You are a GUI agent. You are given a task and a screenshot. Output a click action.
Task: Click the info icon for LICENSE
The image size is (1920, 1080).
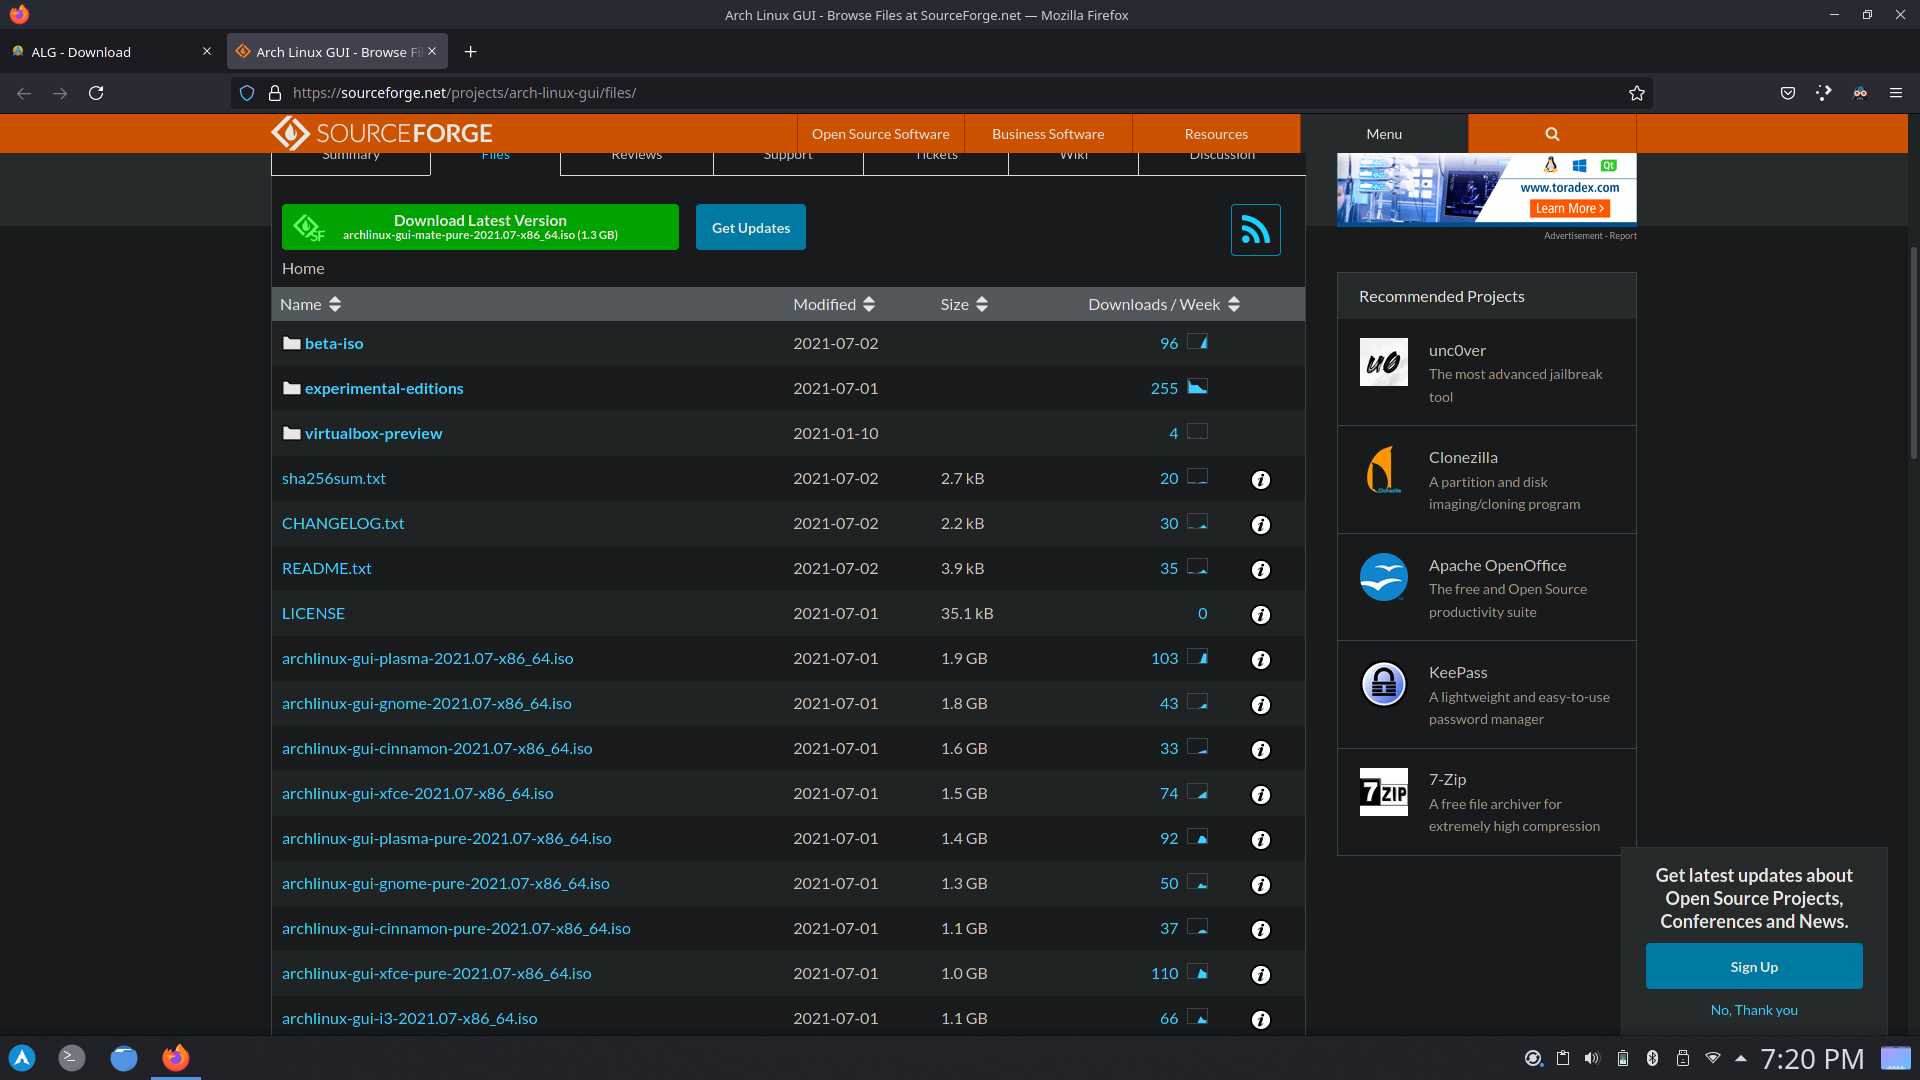[x=1261, y=615]
